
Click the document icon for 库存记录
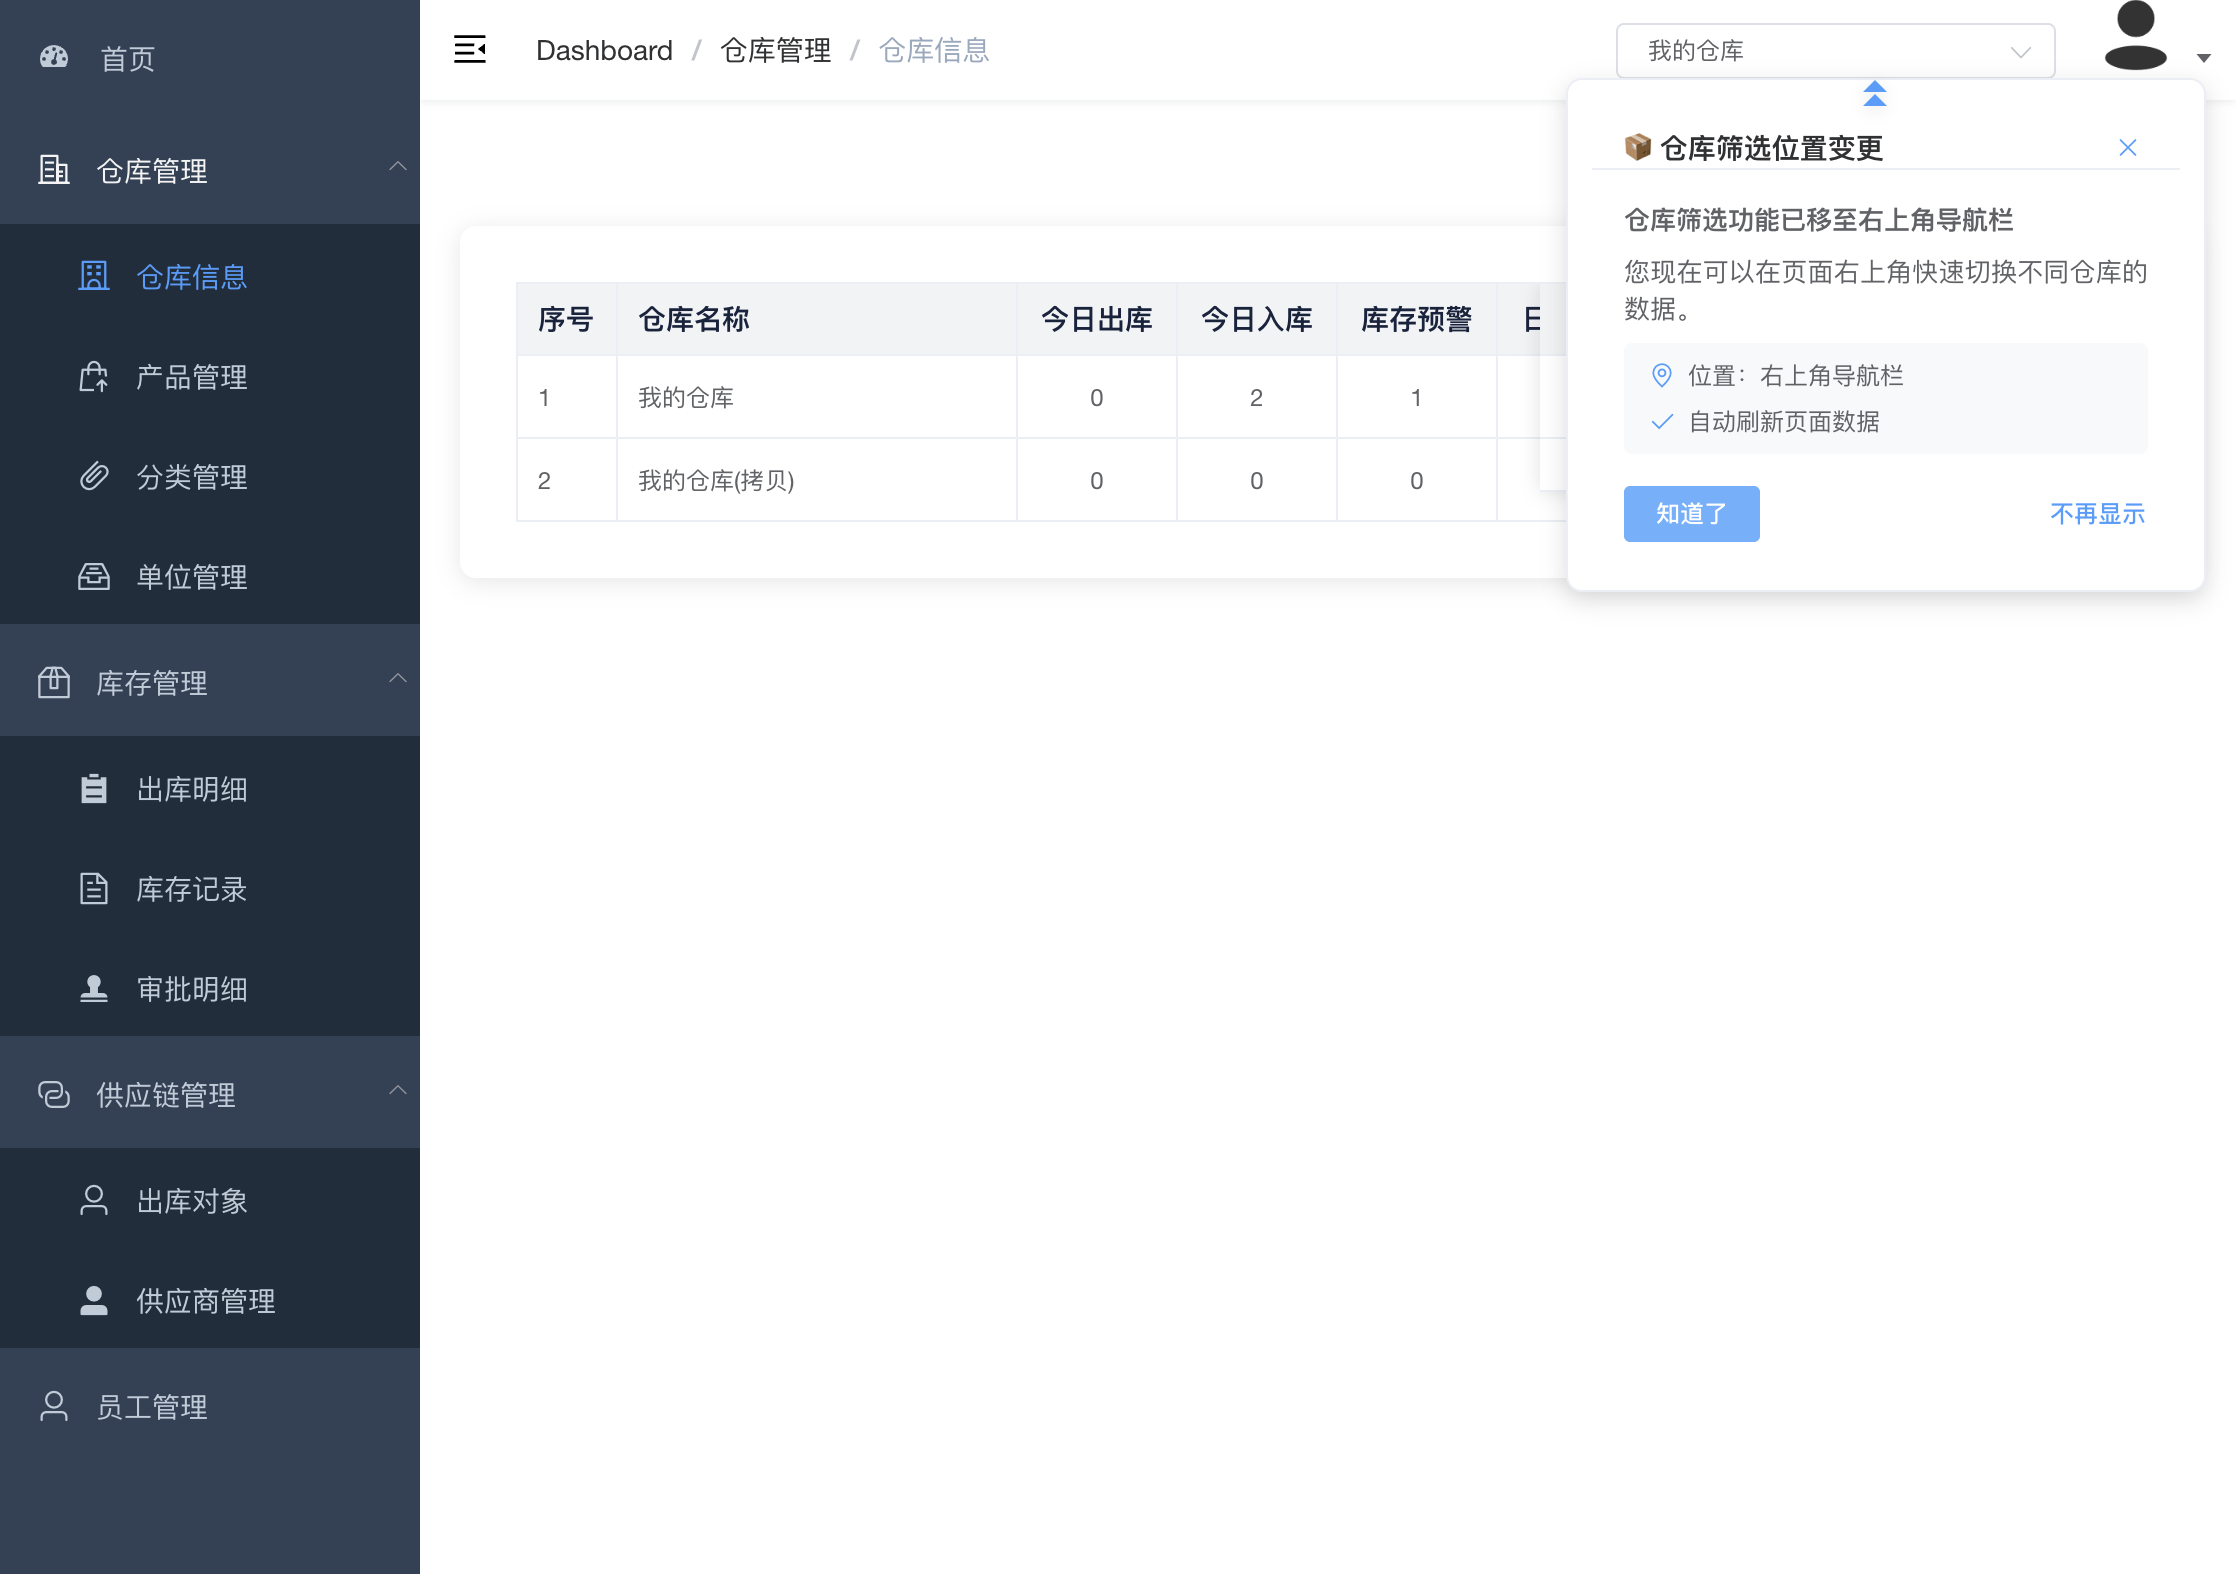click(94, 889)
